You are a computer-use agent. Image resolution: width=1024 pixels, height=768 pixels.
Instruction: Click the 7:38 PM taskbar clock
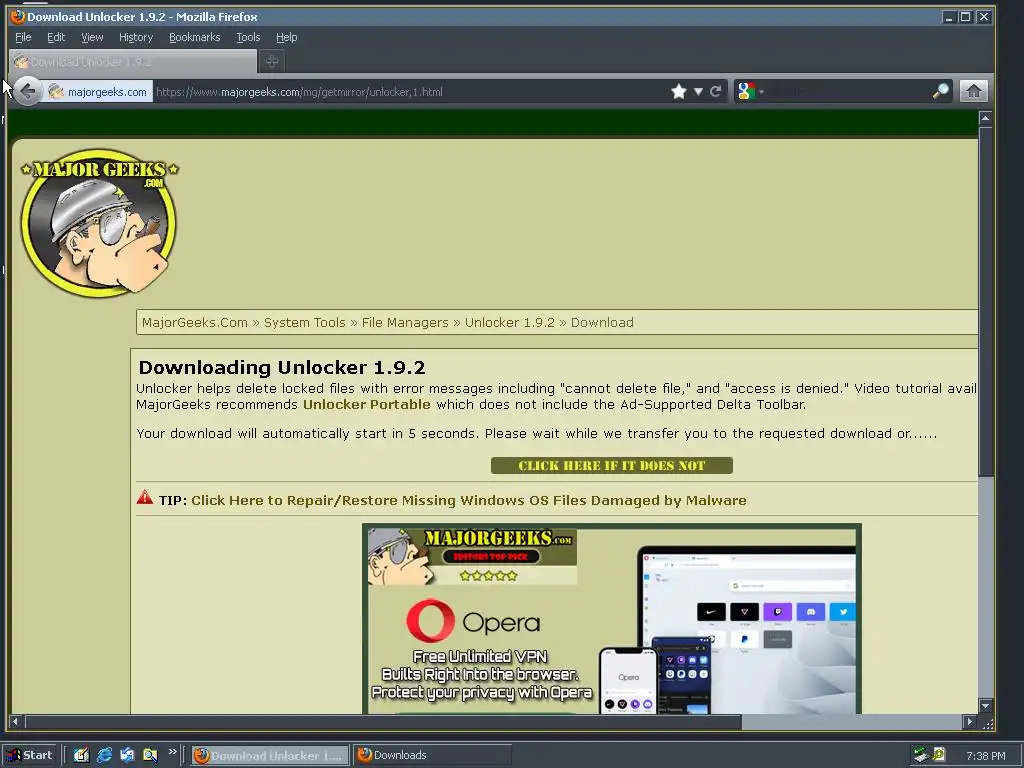[985, 756]
